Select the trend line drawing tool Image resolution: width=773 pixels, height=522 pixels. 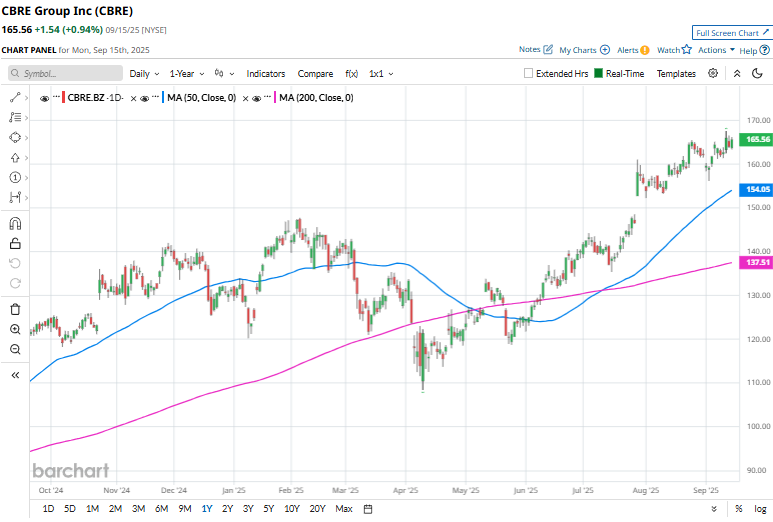15,98
